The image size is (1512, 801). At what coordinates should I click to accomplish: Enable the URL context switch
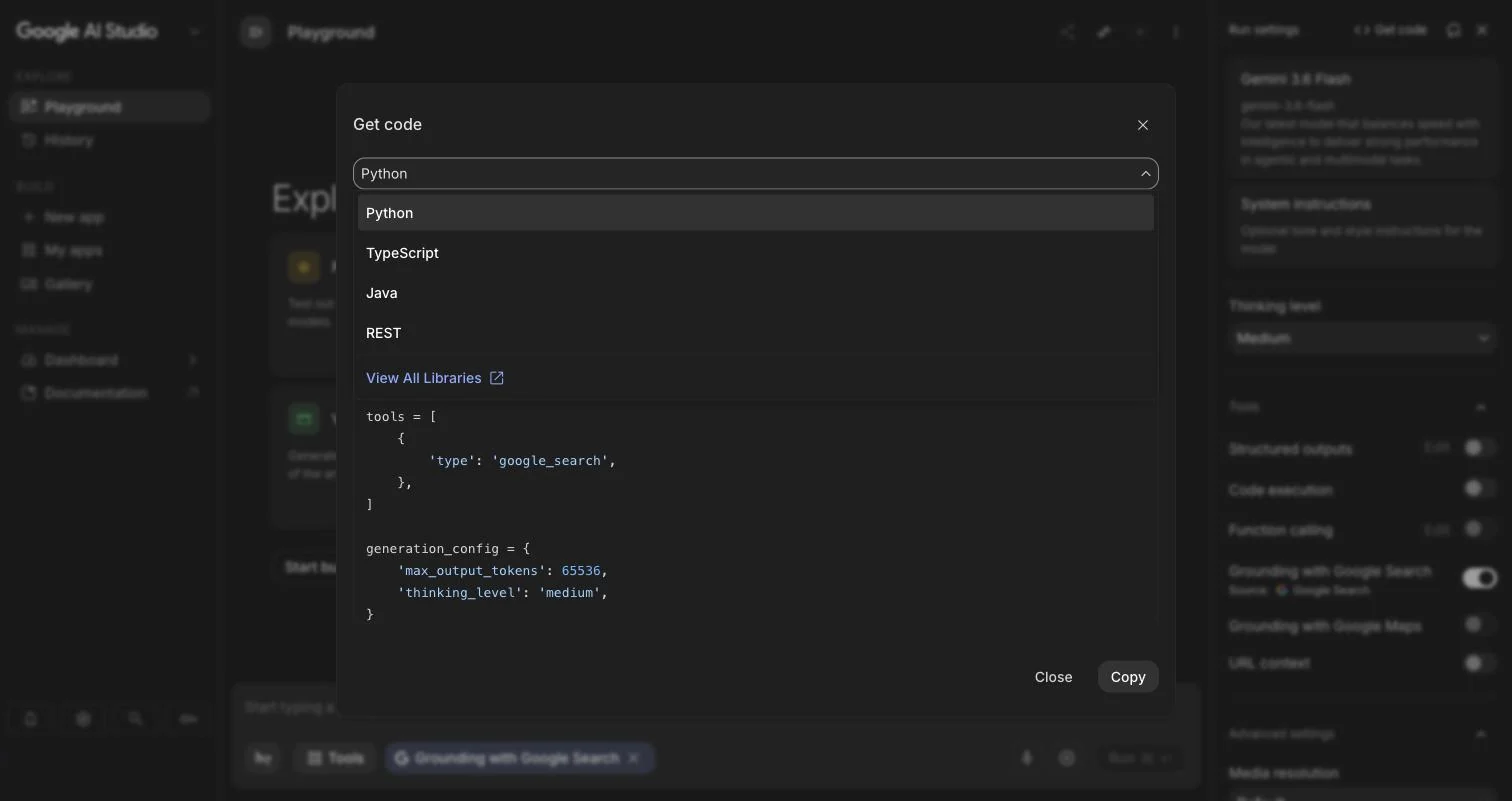(1480, 663)
